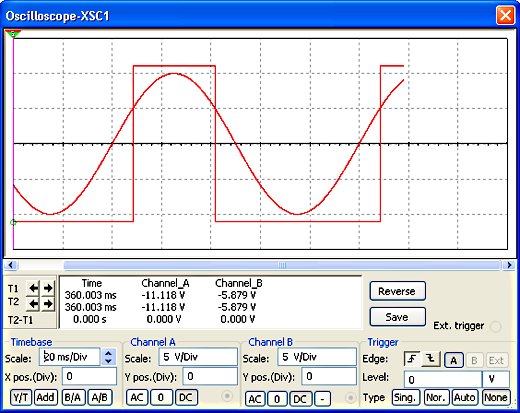
Task: Select trigger source B
Action: point(474,360)
